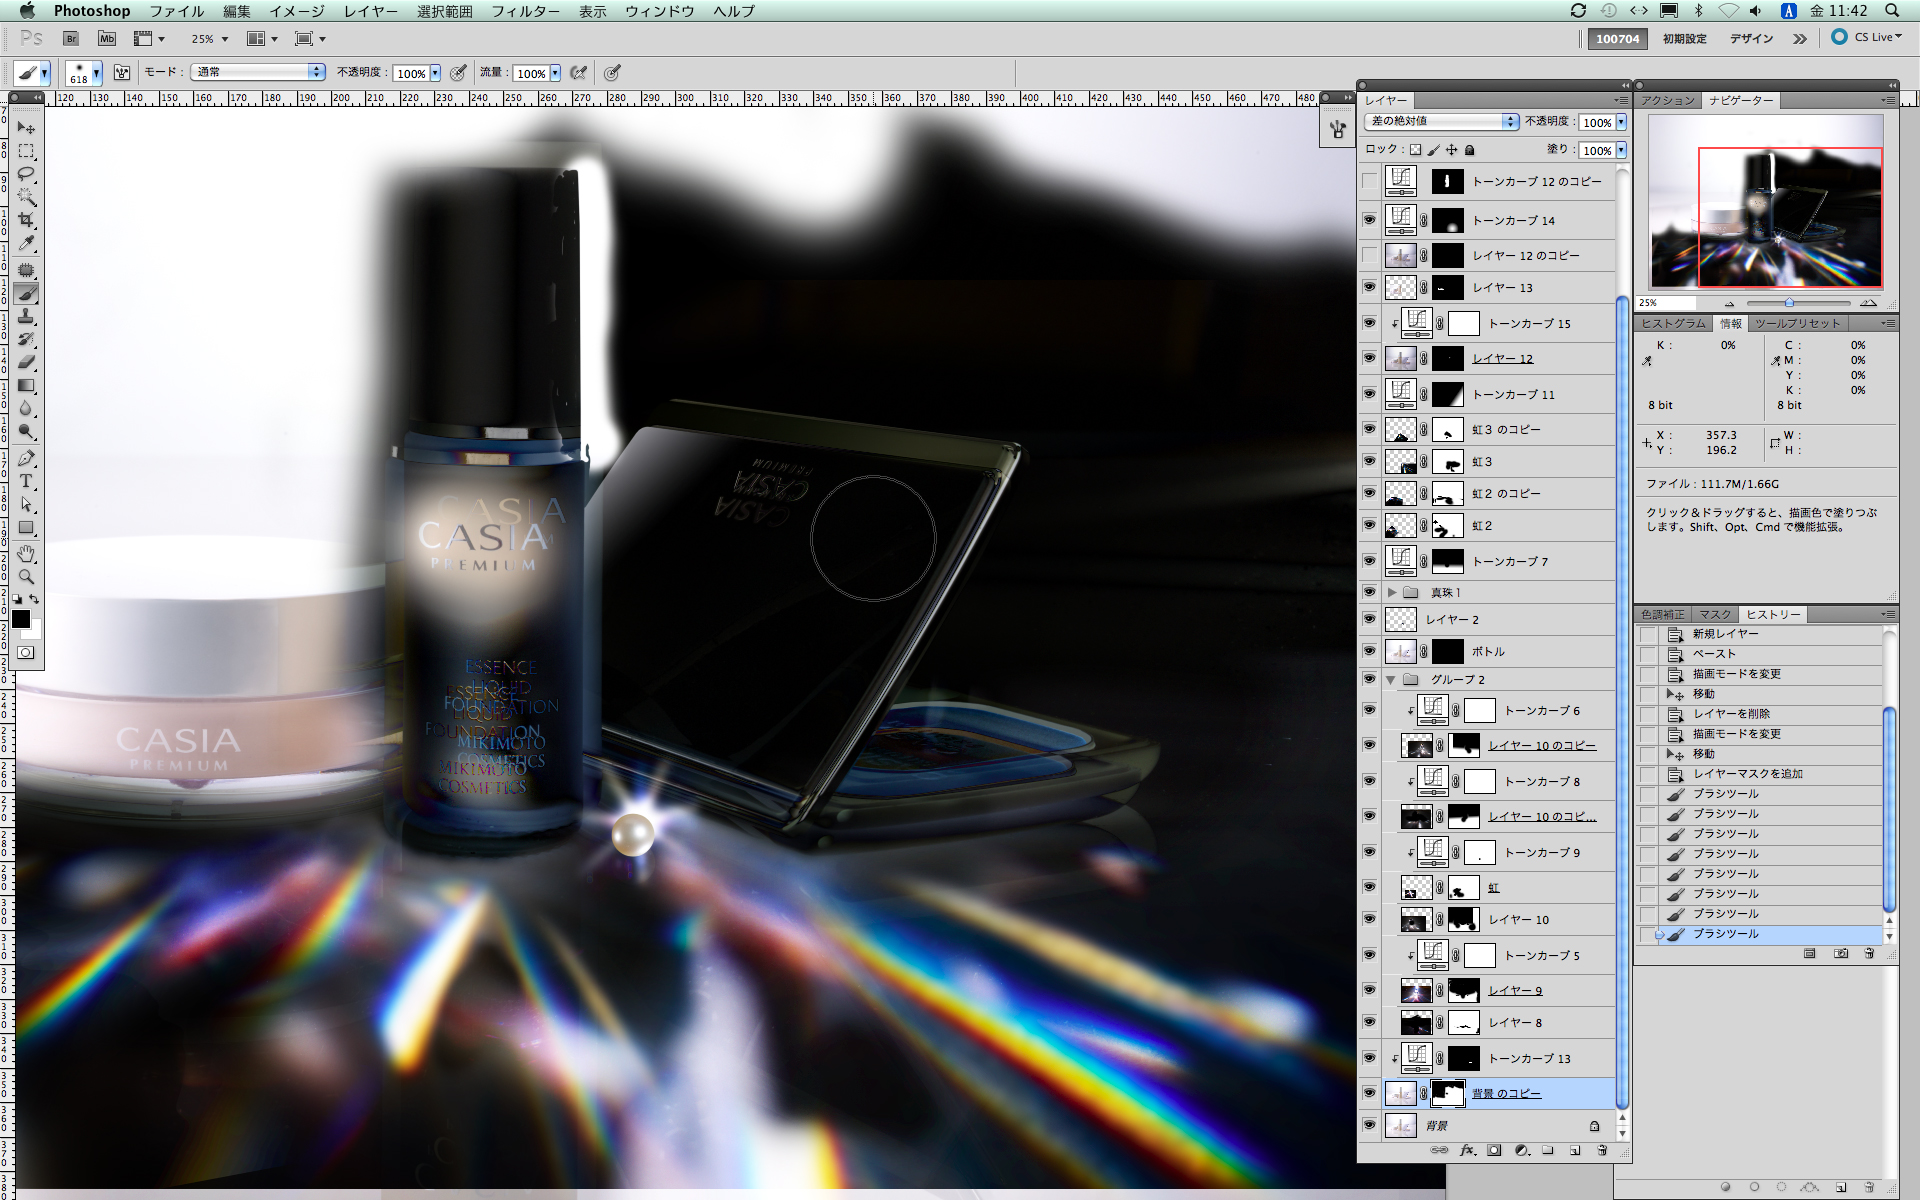Collapse the グループ 2 layer group
The width and height of the screenshot is (1920, 1200).
coord(1391,680)
